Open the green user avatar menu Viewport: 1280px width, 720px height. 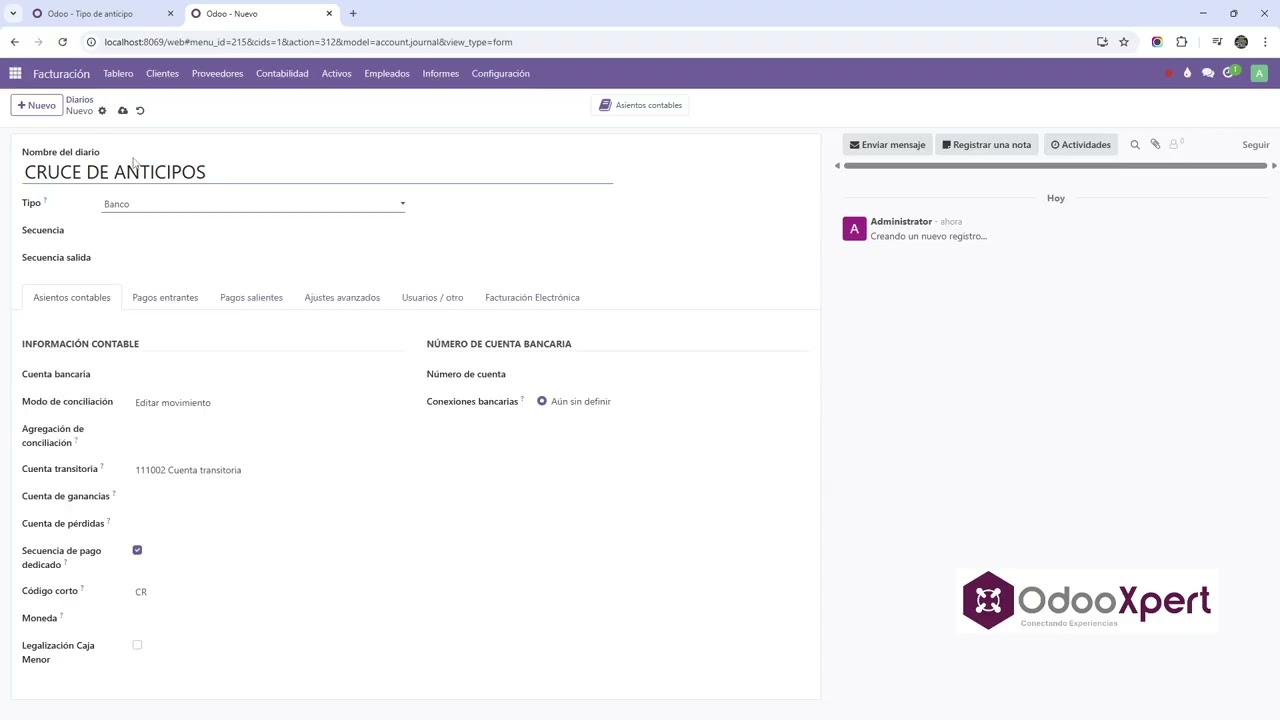click(1259, 73)
